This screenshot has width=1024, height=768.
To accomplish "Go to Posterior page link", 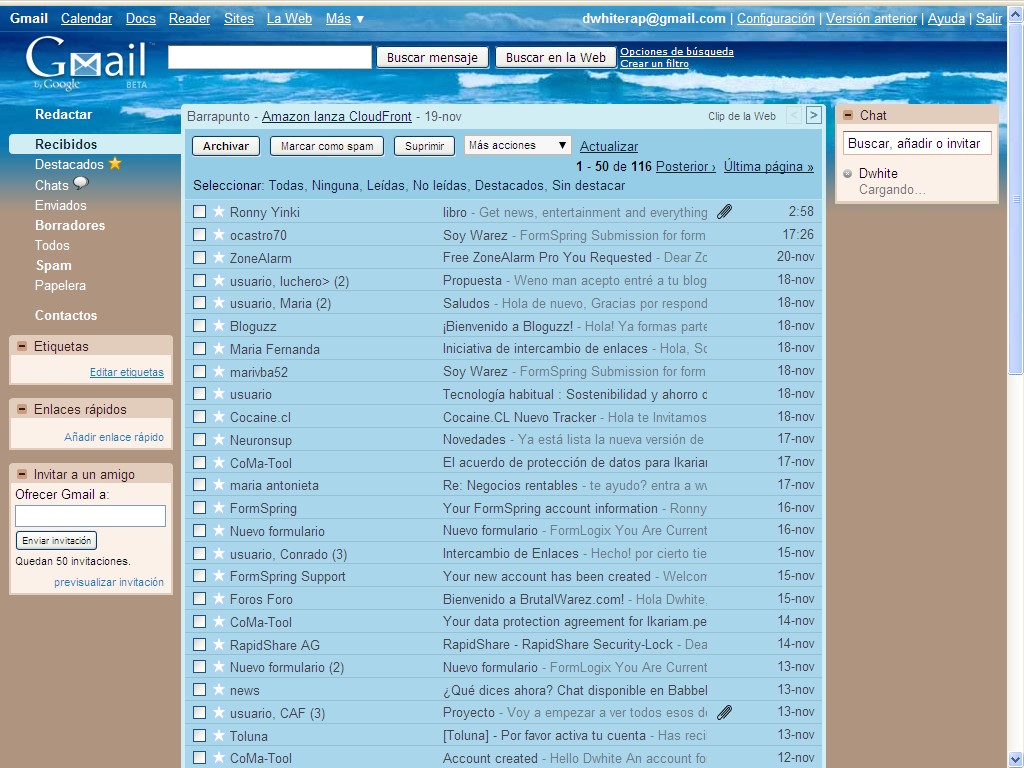I will pos(686,167).
